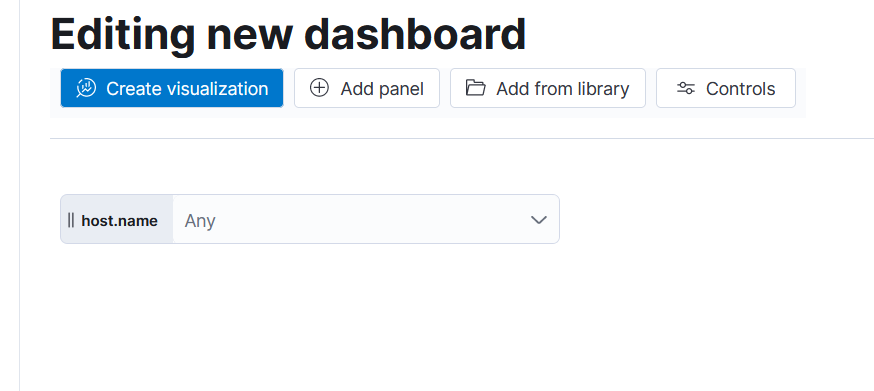Select the host.name control label
The image size is (874, 391).
pos(119,221)
